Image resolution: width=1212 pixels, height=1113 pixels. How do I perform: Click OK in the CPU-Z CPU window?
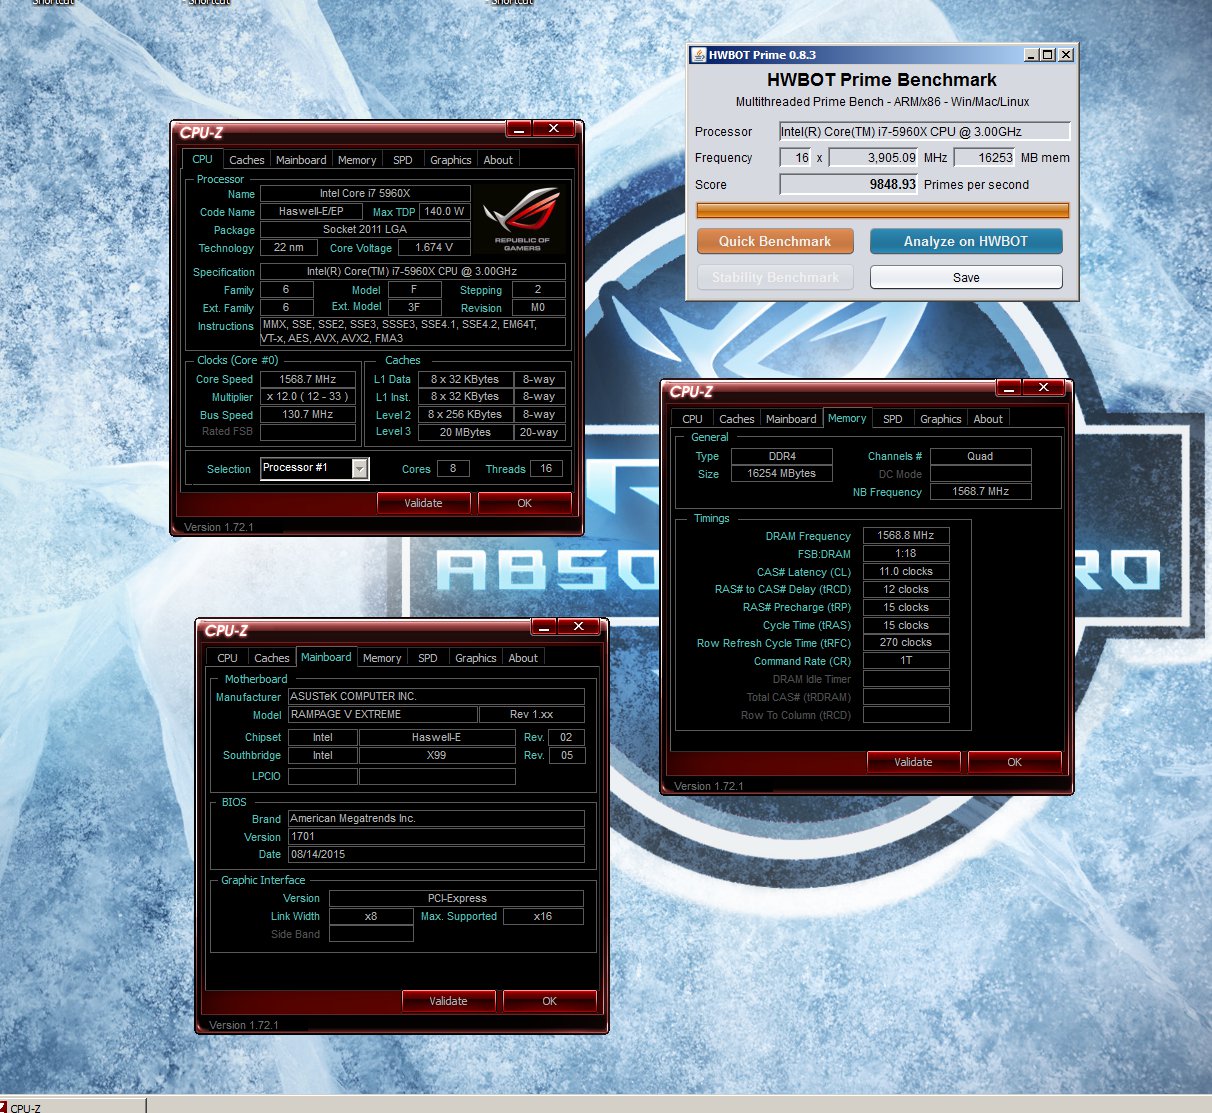[x=525, y=503]
